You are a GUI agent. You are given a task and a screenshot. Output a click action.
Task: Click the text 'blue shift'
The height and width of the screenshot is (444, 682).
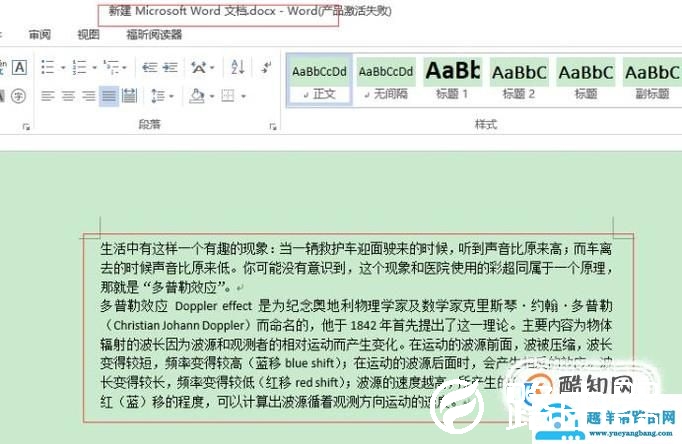tap(309, 363)
